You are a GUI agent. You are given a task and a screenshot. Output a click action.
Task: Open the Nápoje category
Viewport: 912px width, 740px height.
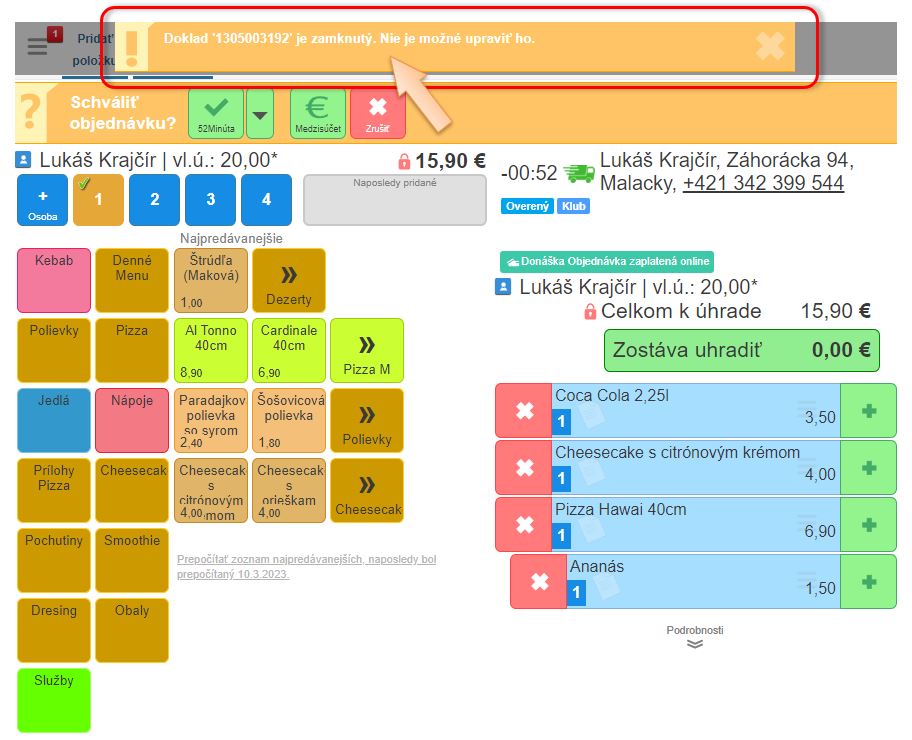pyautogui.click(x=131, y=421)
